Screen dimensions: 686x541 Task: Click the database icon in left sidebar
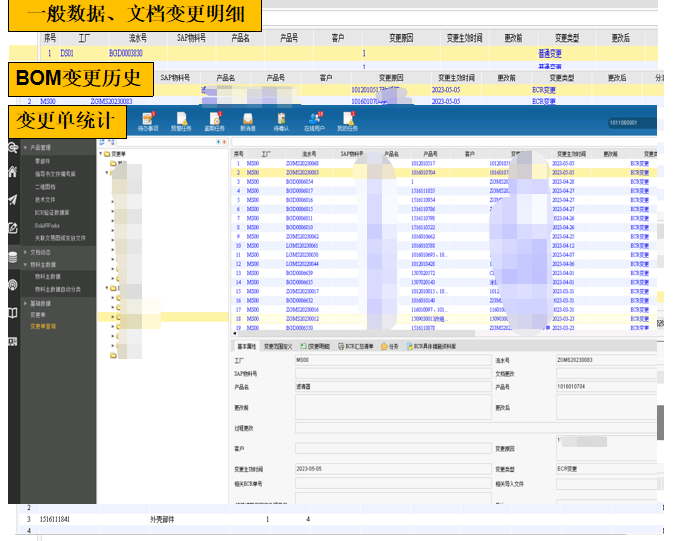click(x=12, y=256)
